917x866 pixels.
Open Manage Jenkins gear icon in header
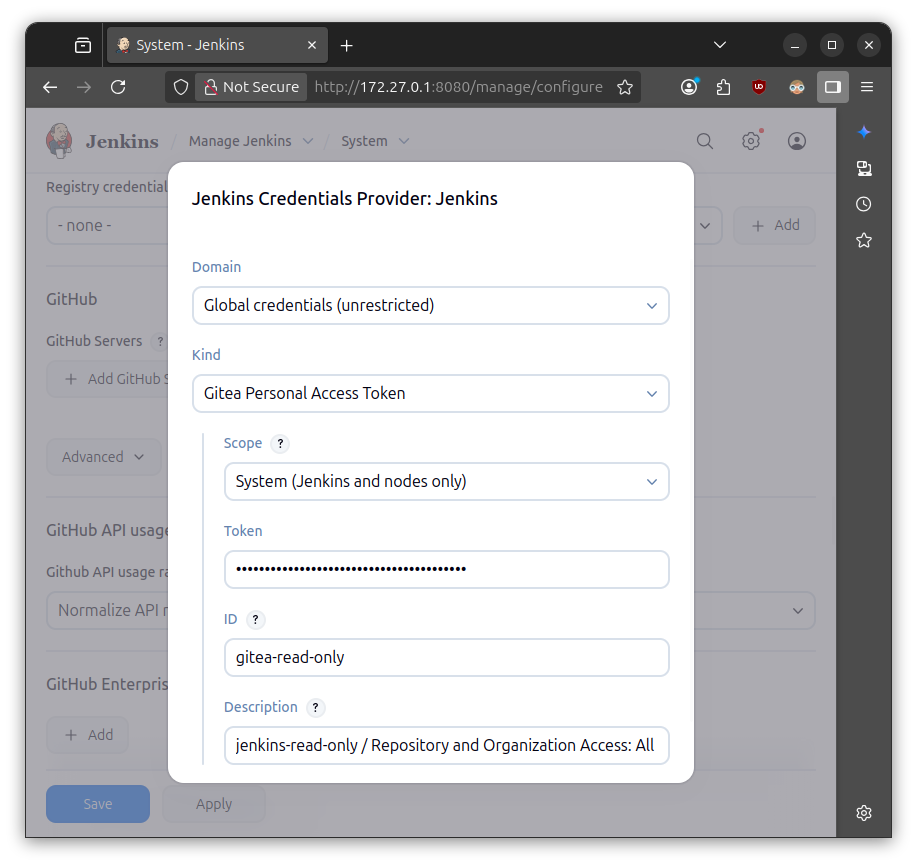tap(751, 141)
